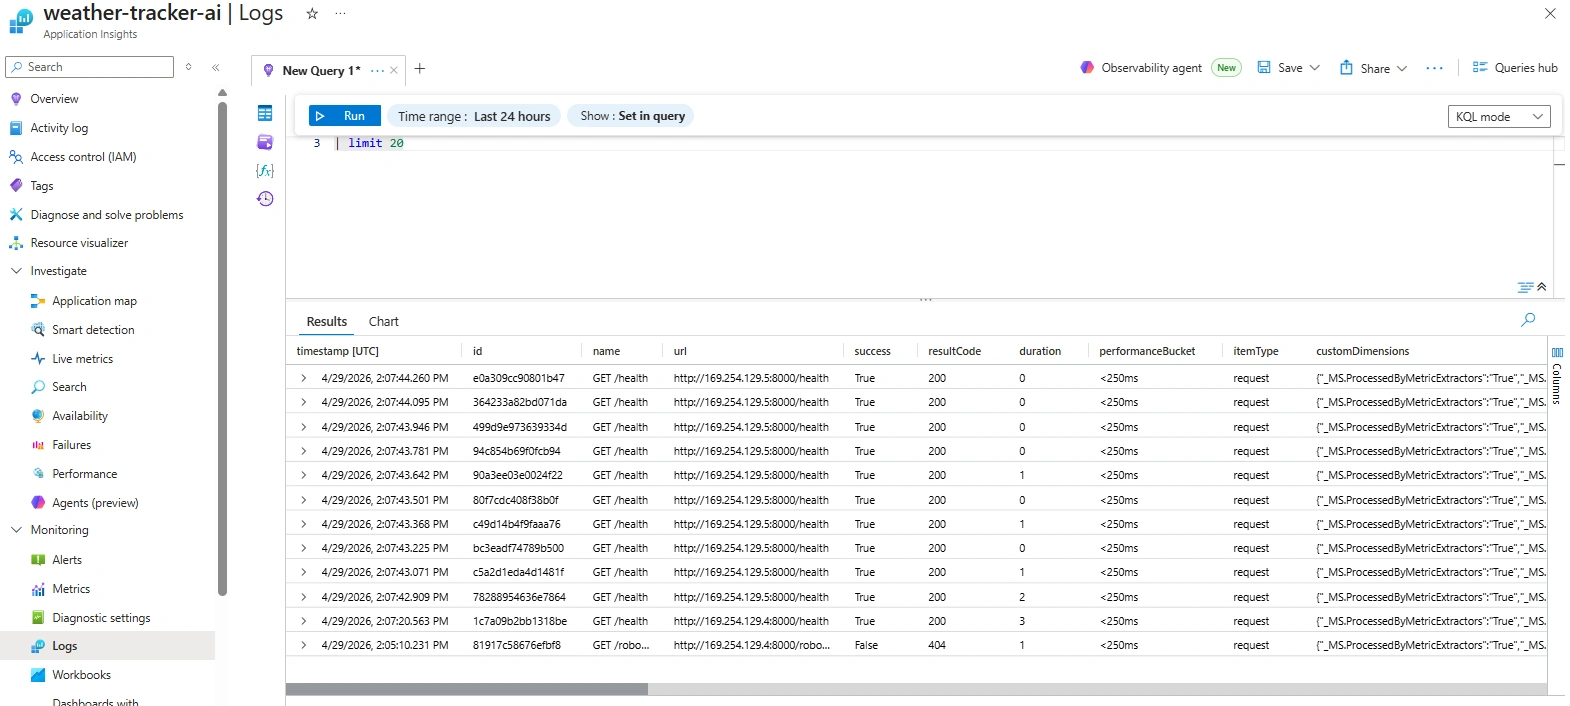Sort by the timestamp [UTC] column header
This screenshot has height=706, width=1570.
(338, 351)
